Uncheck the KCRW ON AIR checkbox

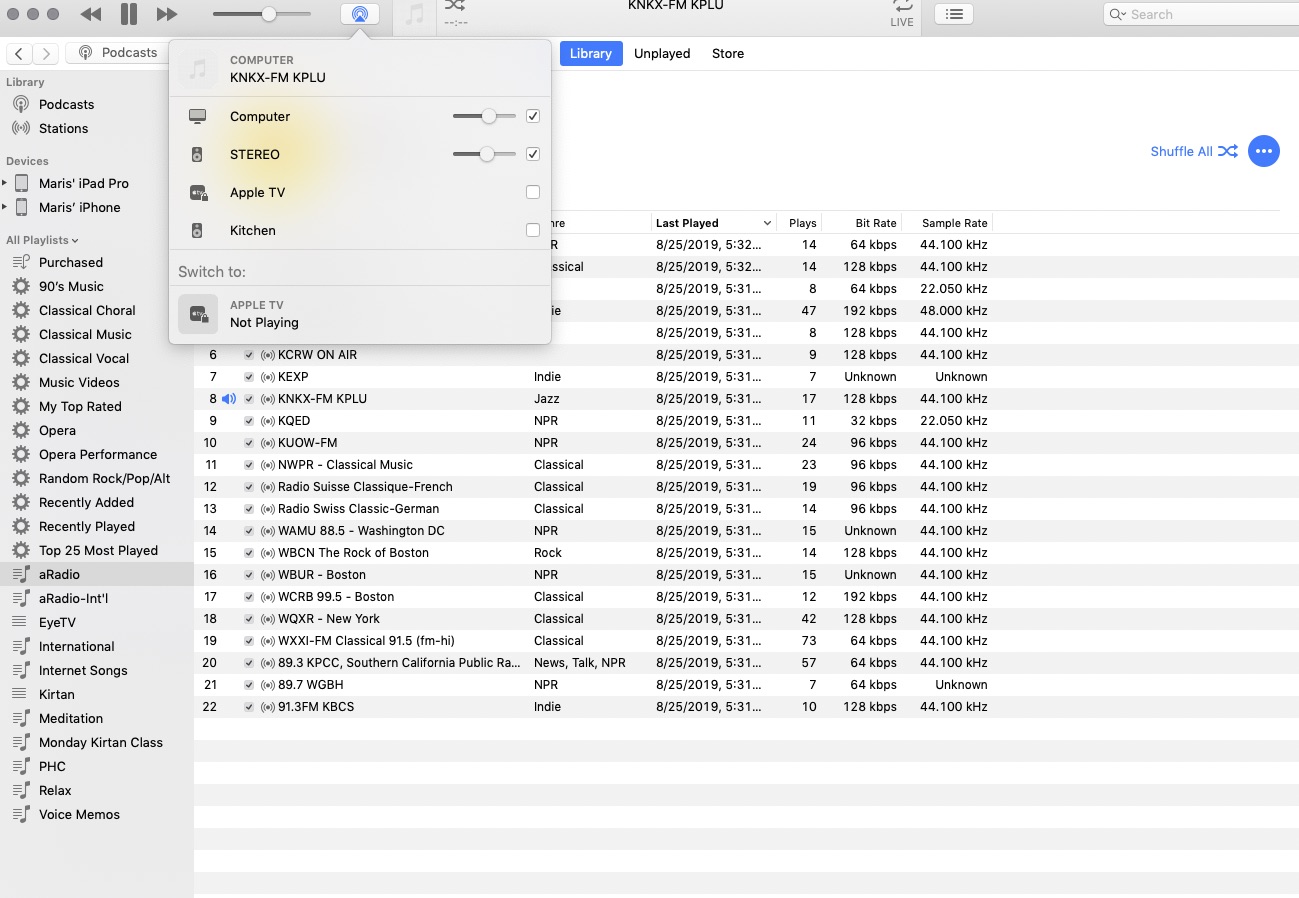click(x=249, y=354)
